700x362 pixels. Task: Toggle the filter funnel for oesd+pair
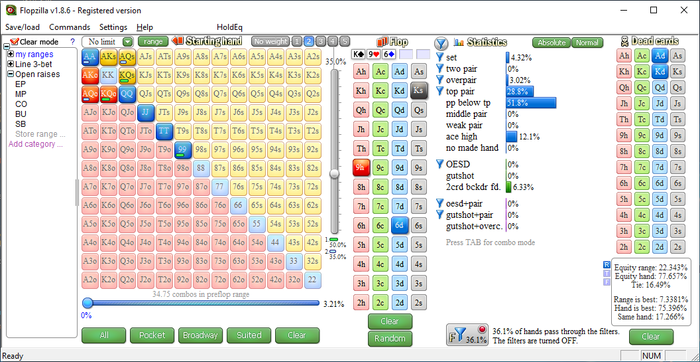pyautogui.click(x=440, y=204)
